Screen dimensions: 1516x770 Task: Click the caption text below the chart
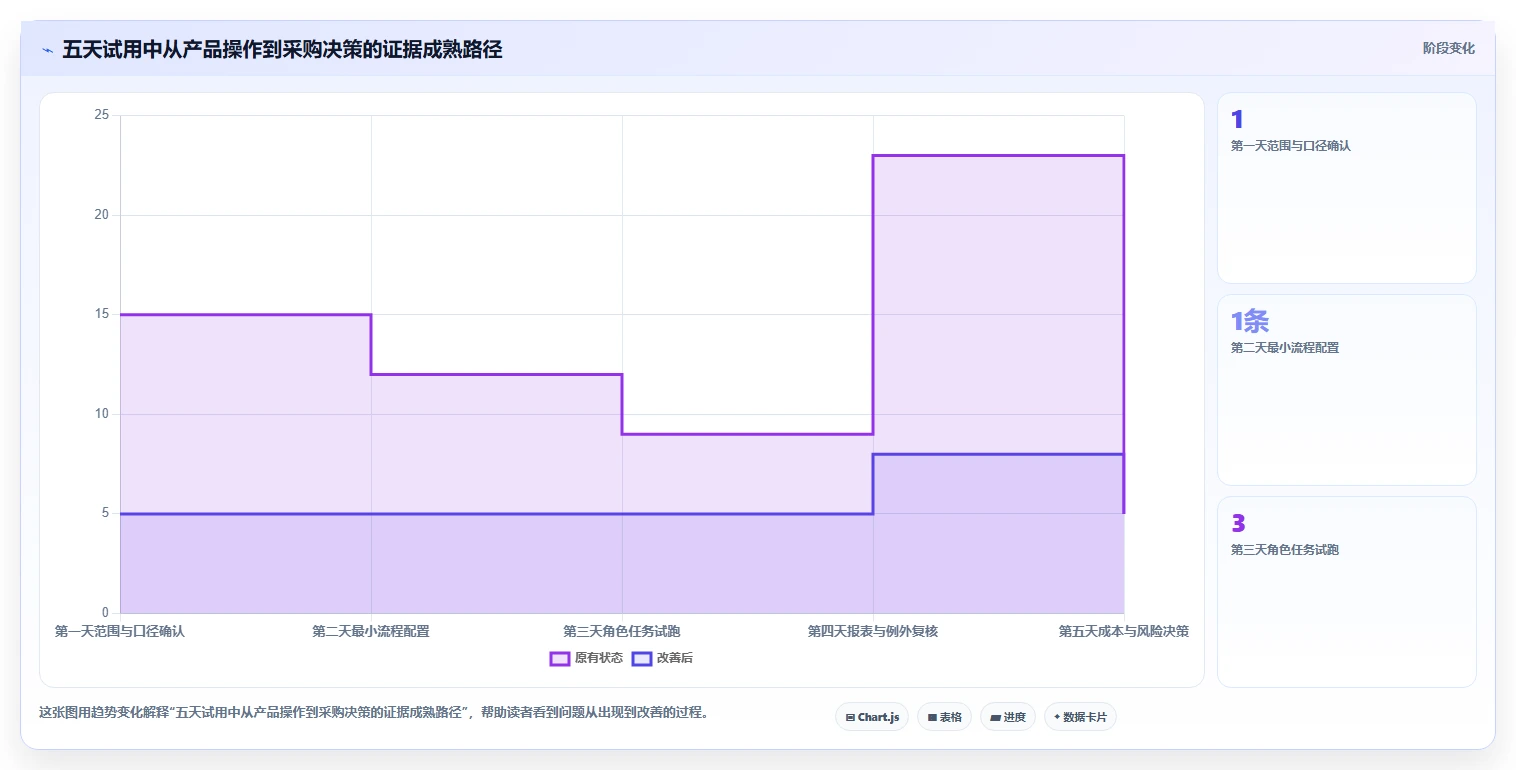click(x=373, y=713)
